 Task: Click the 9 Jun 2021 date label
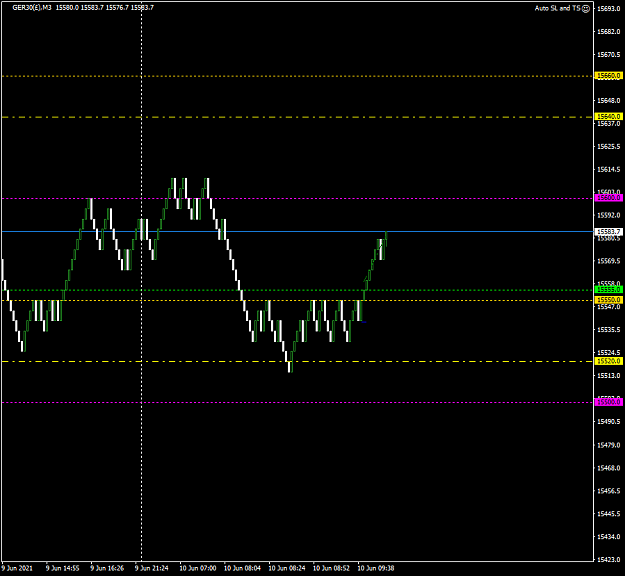pos(17,568)
